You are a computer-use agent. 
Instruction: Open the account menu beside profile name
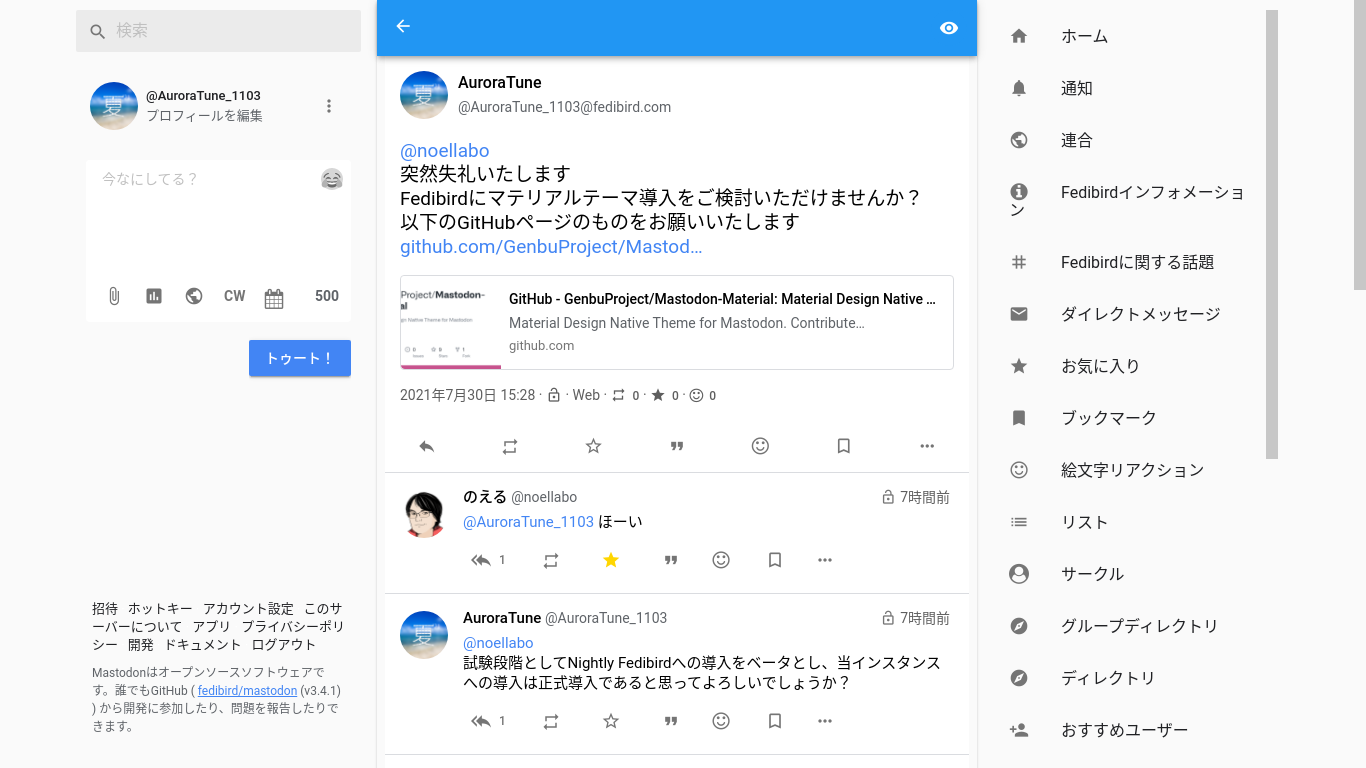tap(329, 106)
